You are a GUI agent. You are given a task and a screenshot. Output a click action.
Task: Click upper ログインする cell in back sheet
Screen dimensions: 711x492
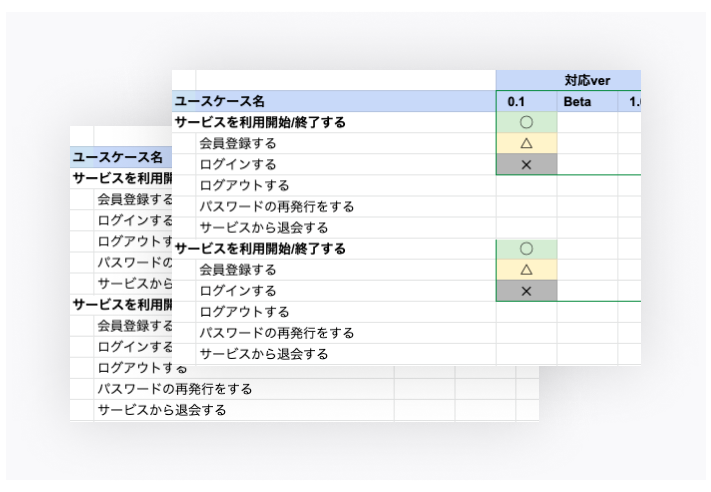[x=133, y=220]
